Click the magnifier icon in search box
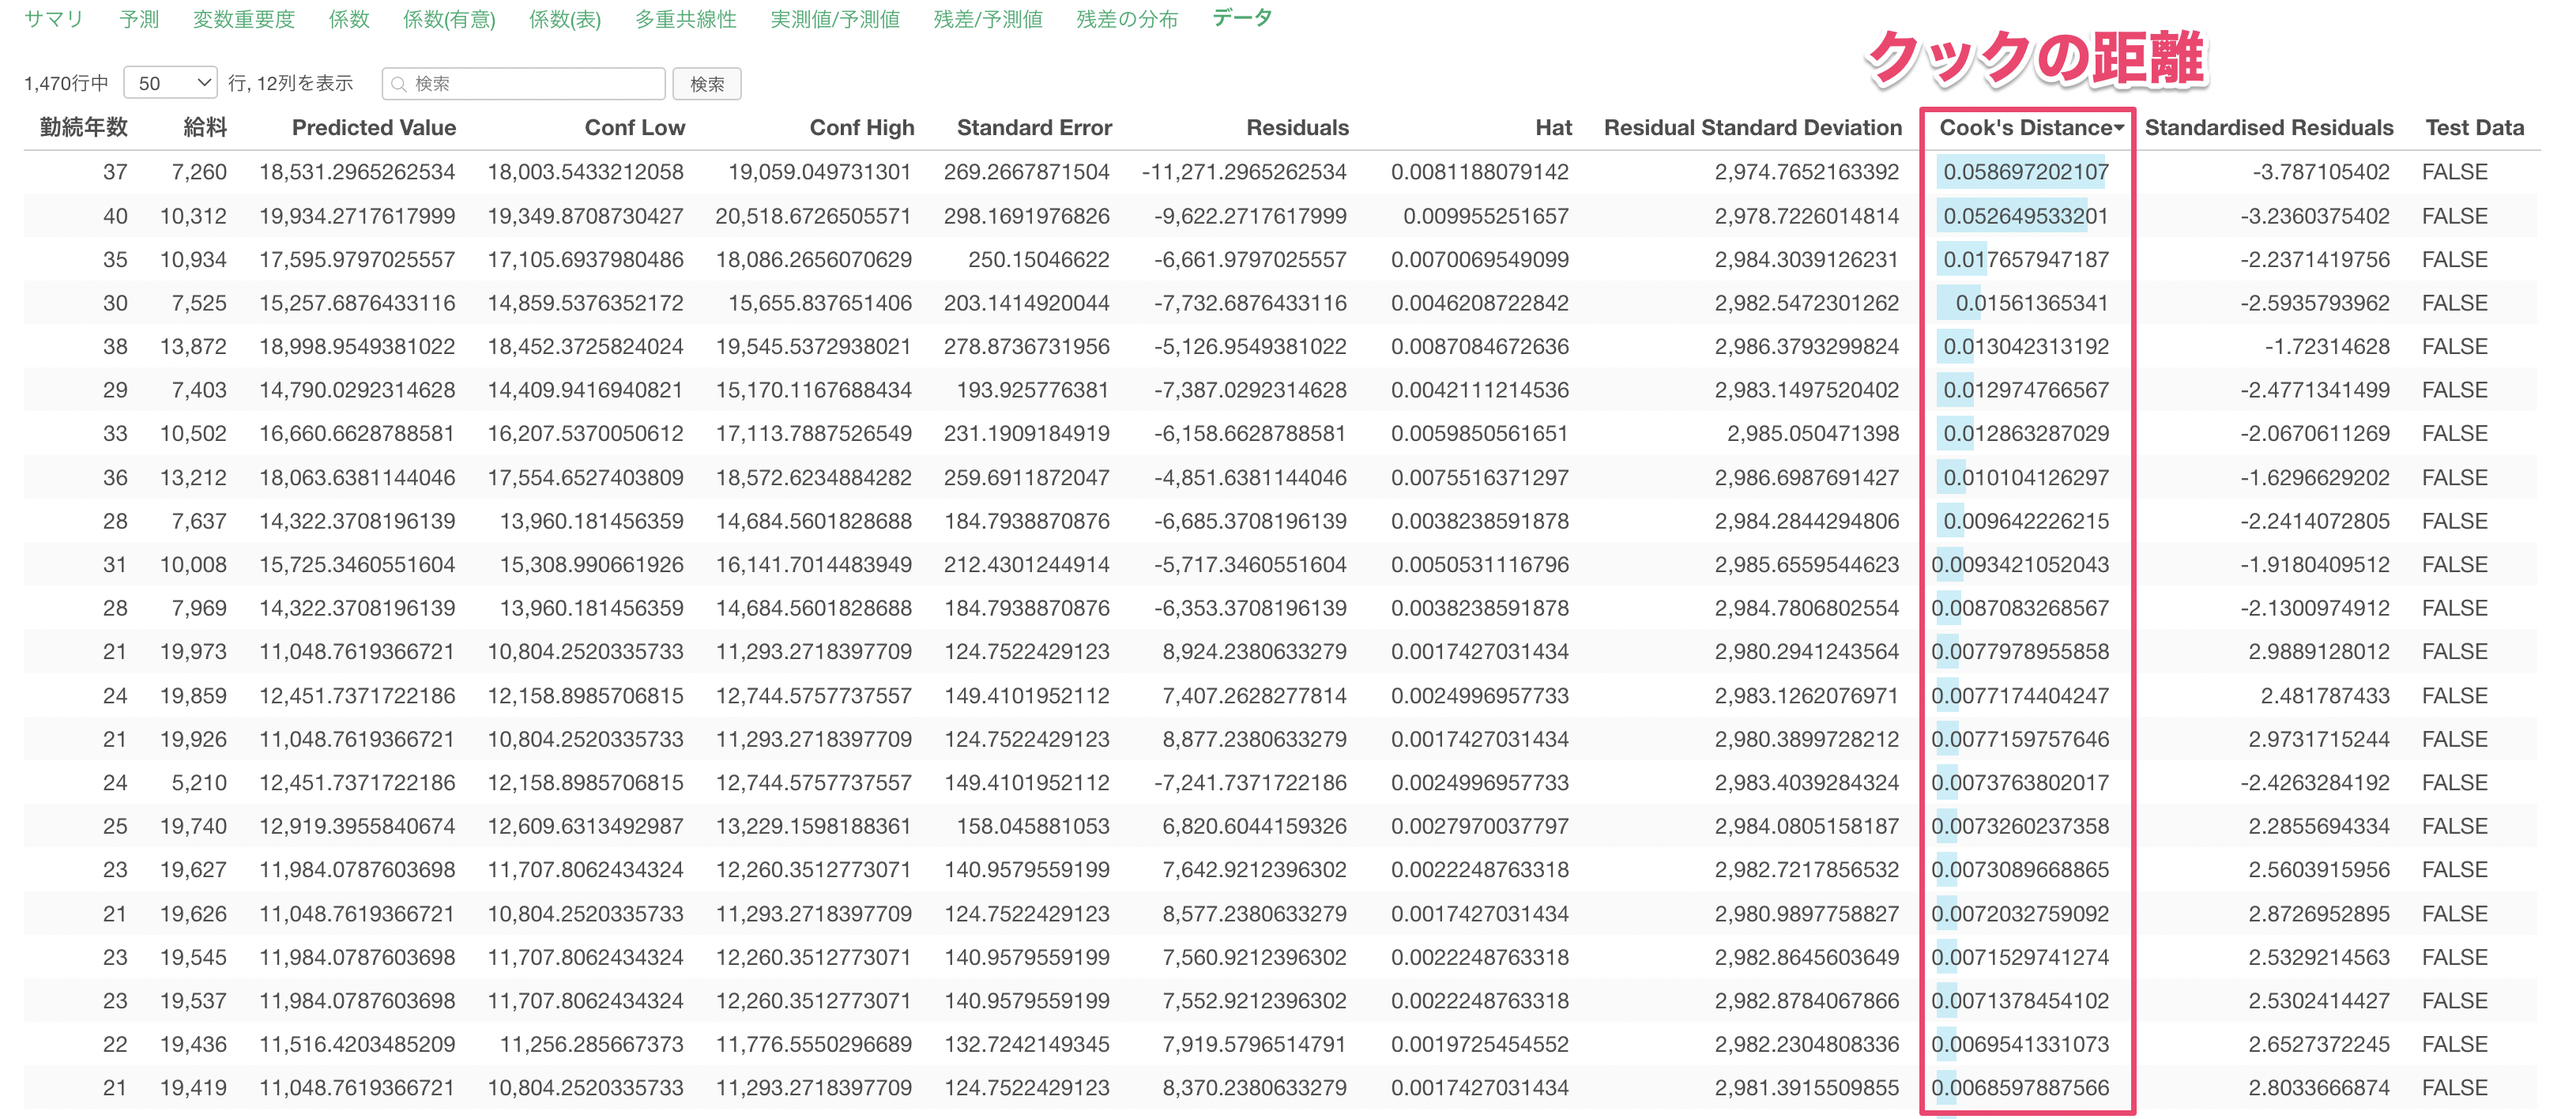Image resolution: width=2576 pixels, height=1119 pixels. coord(399,84)
